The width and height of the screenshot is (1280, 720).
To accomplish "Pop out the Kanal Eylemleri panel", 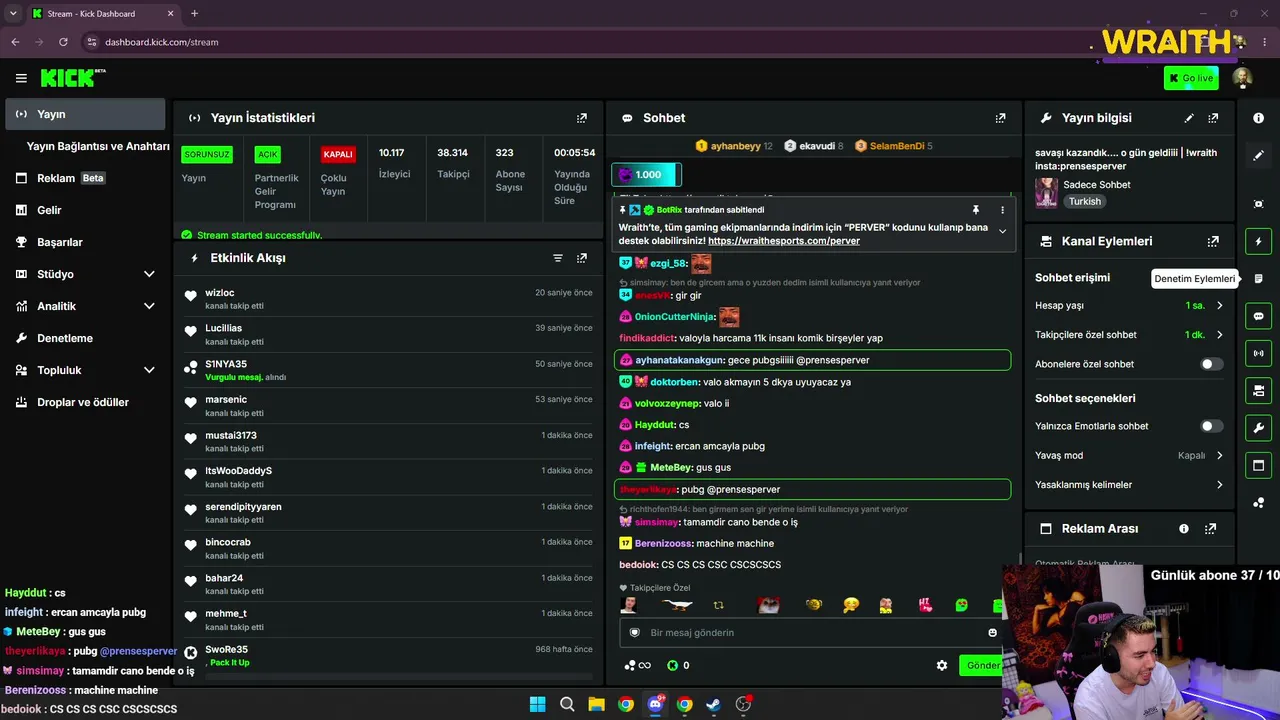I will click(1213, 241).
